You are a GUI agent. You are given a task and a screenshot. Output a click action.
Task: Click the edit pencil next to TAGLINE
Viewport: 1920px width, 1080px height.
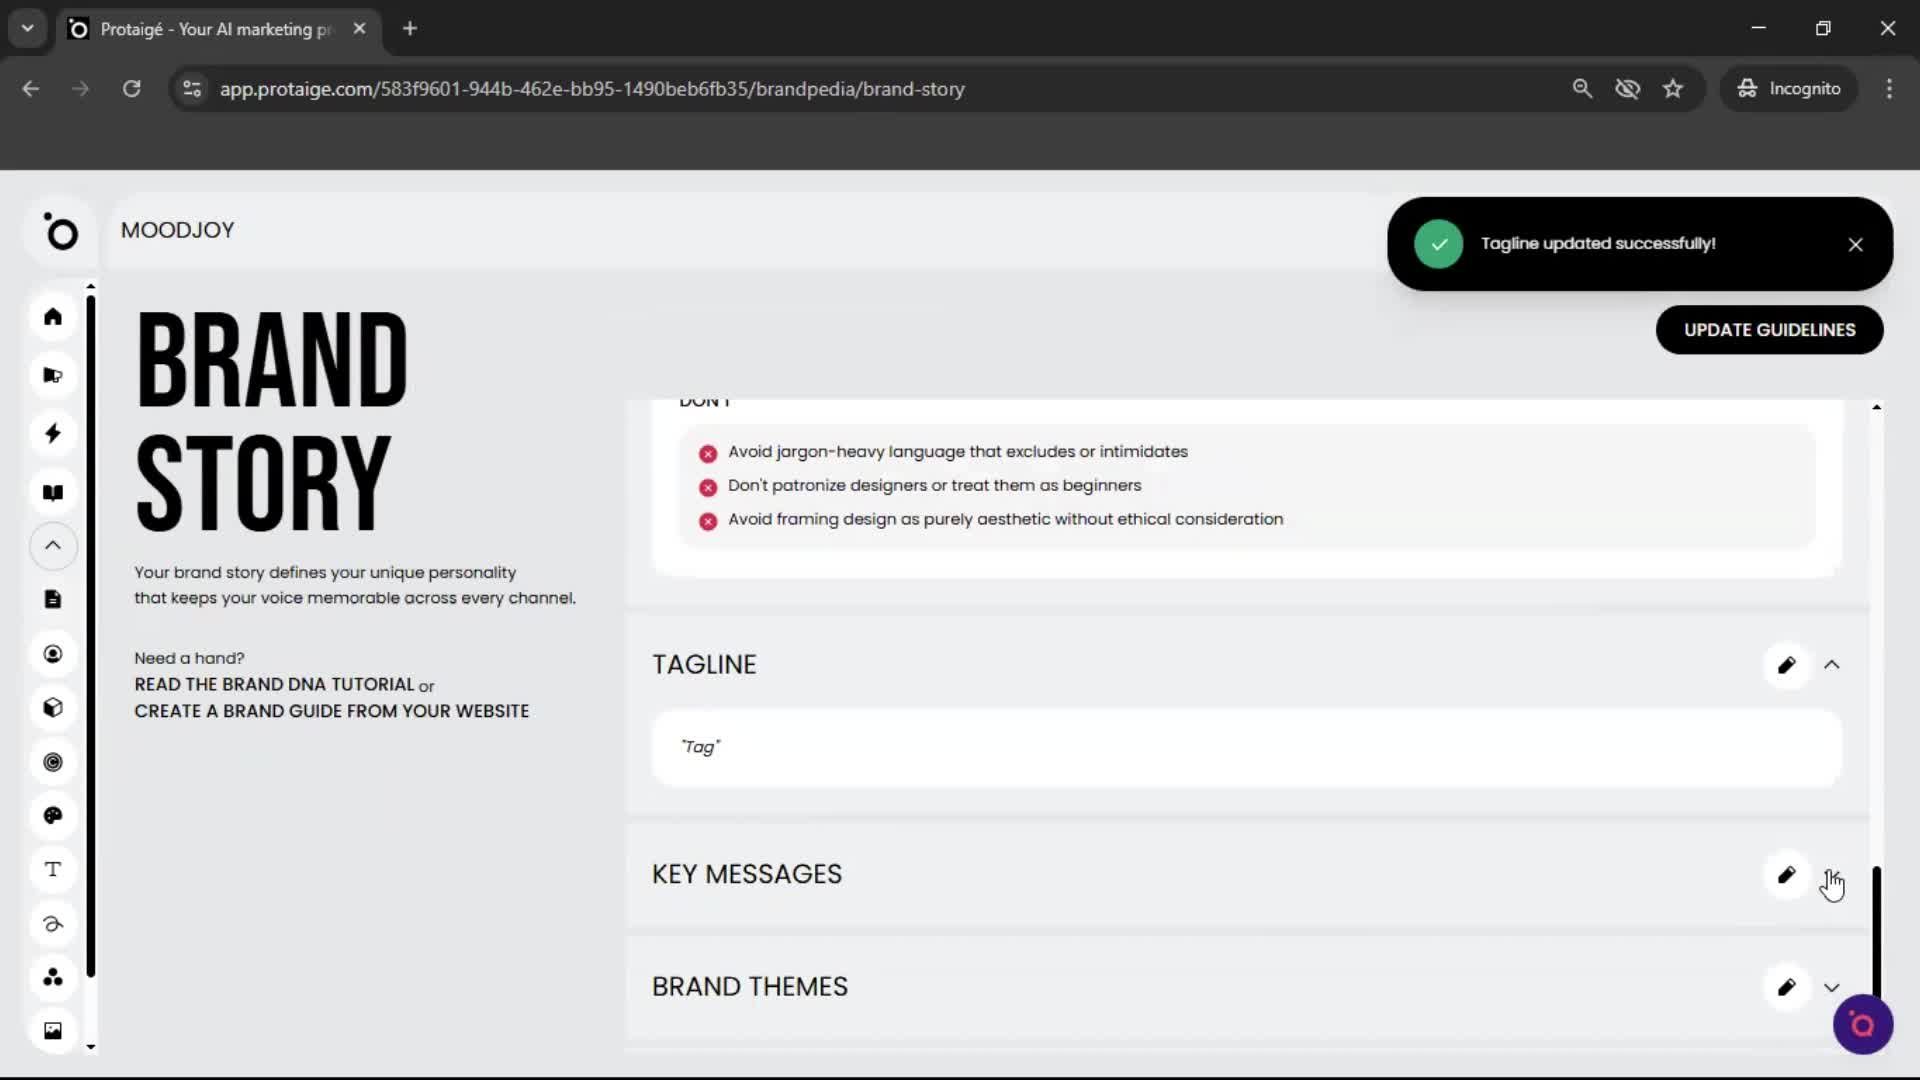(x=1787, y=665)
